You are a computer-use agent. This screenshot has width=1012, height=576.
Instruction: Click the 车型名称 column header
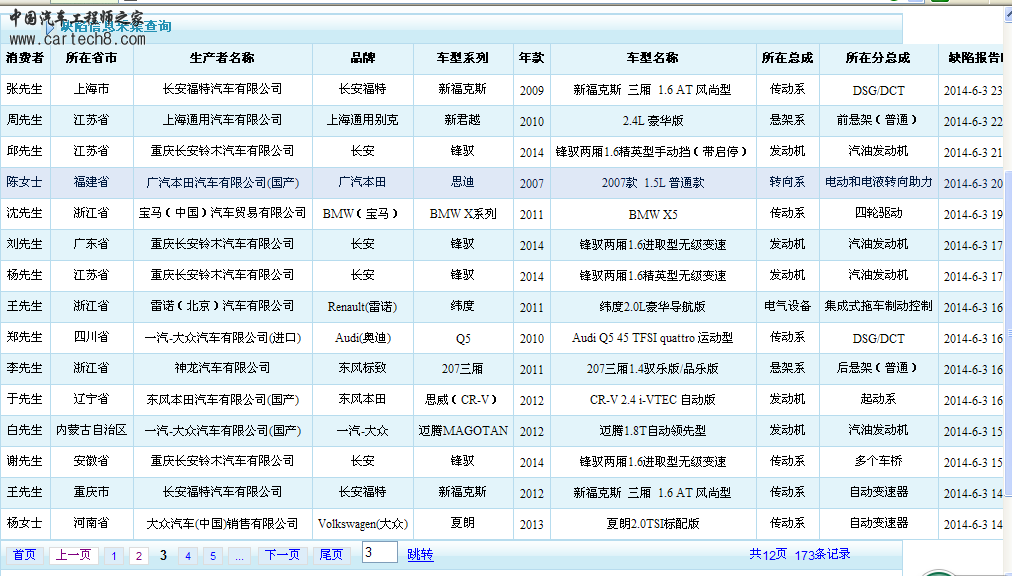coord(653,59)
